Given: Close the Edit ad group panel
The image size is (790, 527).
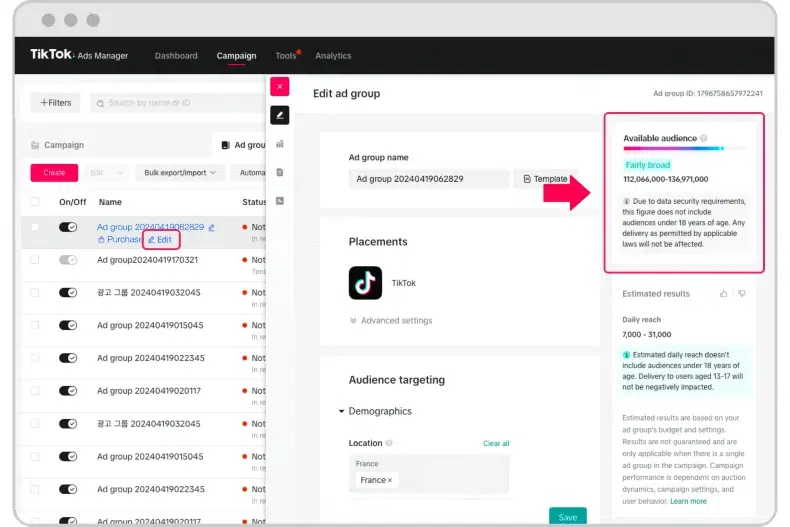Looking at the screenshot, I should pyautogui.click(x=280, y=87).
